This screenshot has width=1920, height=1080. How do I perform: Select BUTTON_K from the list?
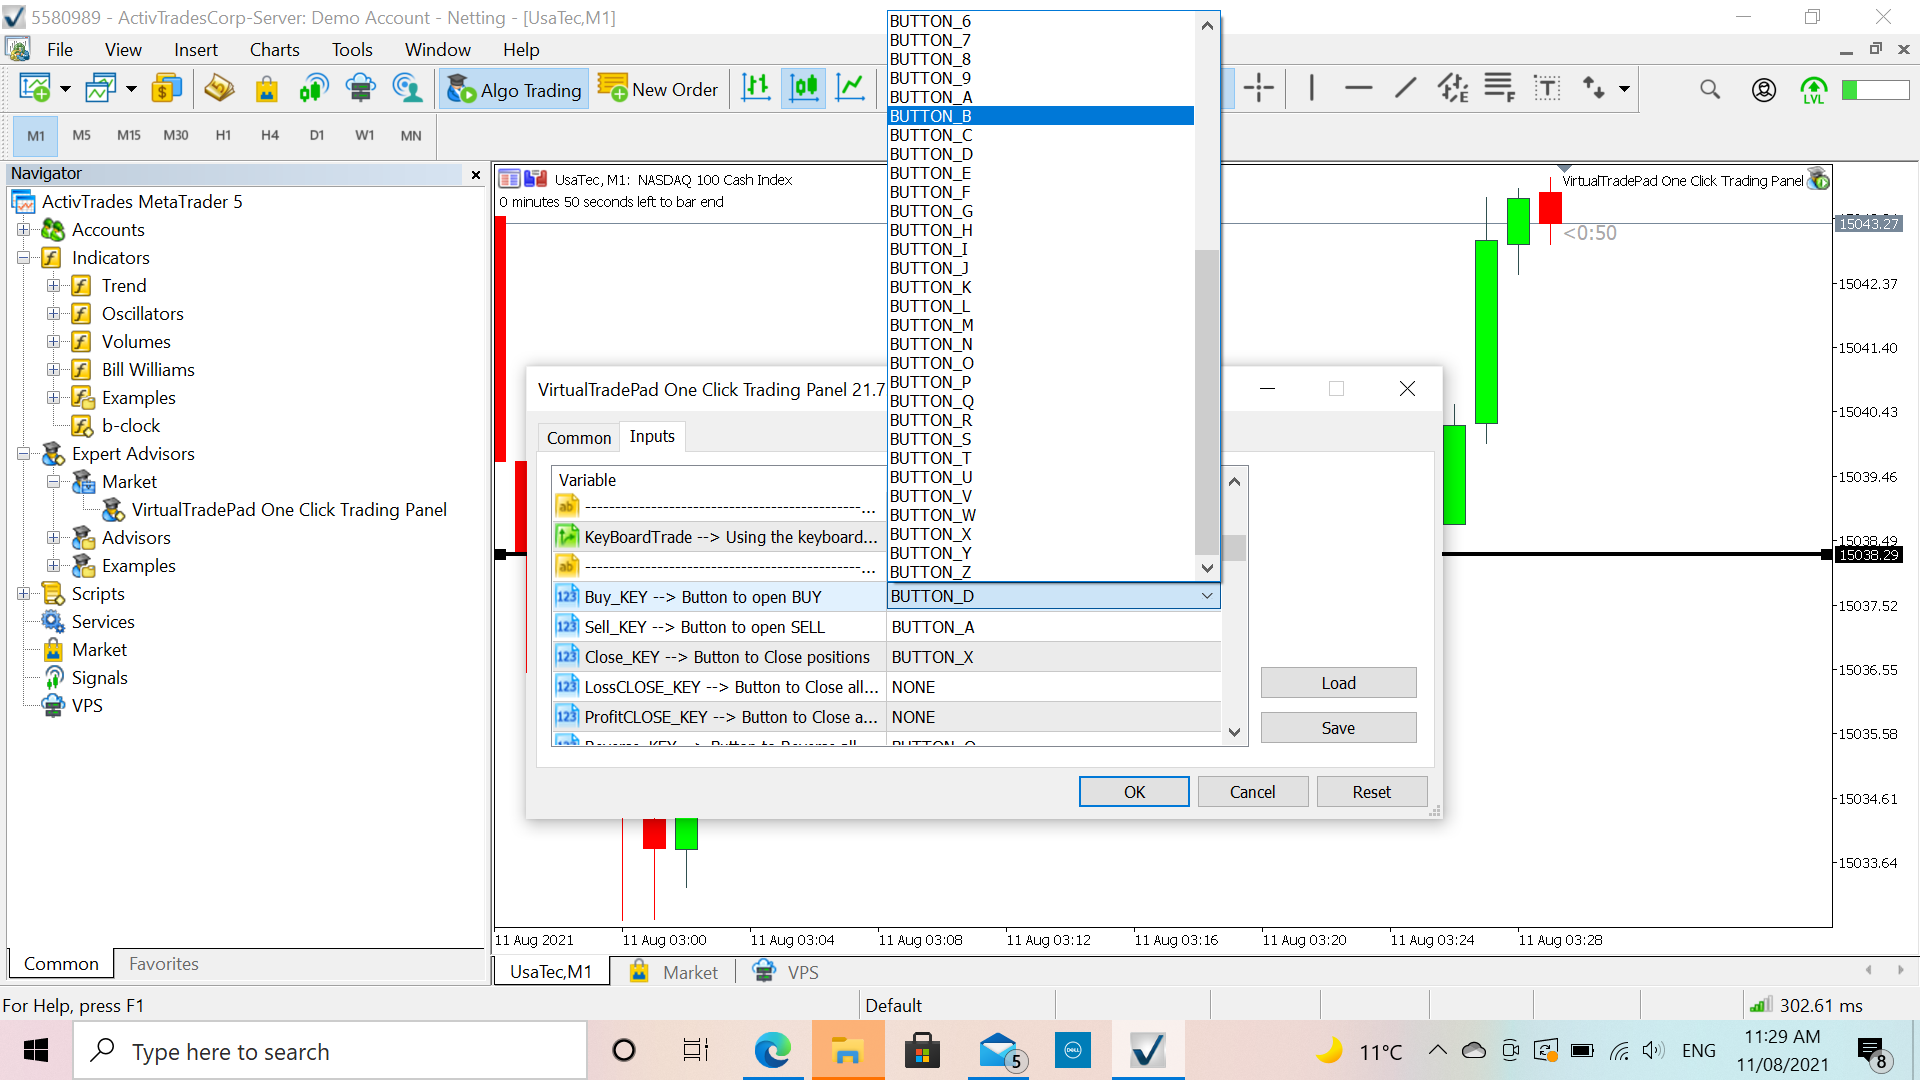click(931, 287)
